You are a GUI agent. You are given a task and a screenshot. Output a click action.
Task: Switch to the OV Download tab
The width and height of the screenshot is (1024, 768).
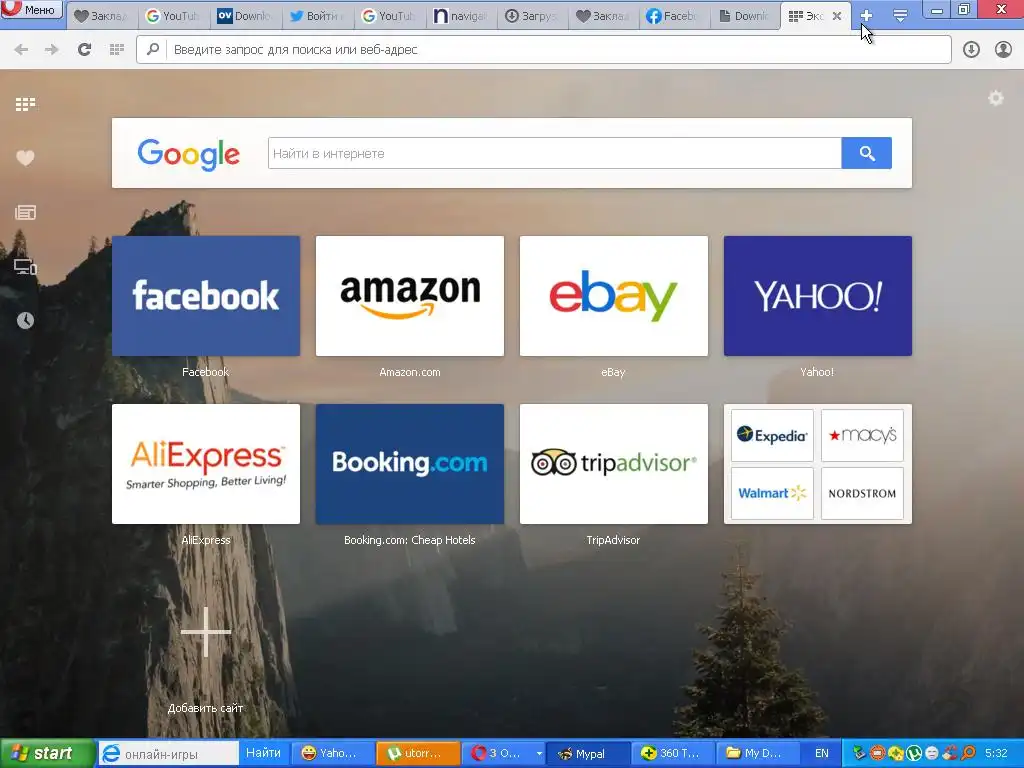(246, 16)
